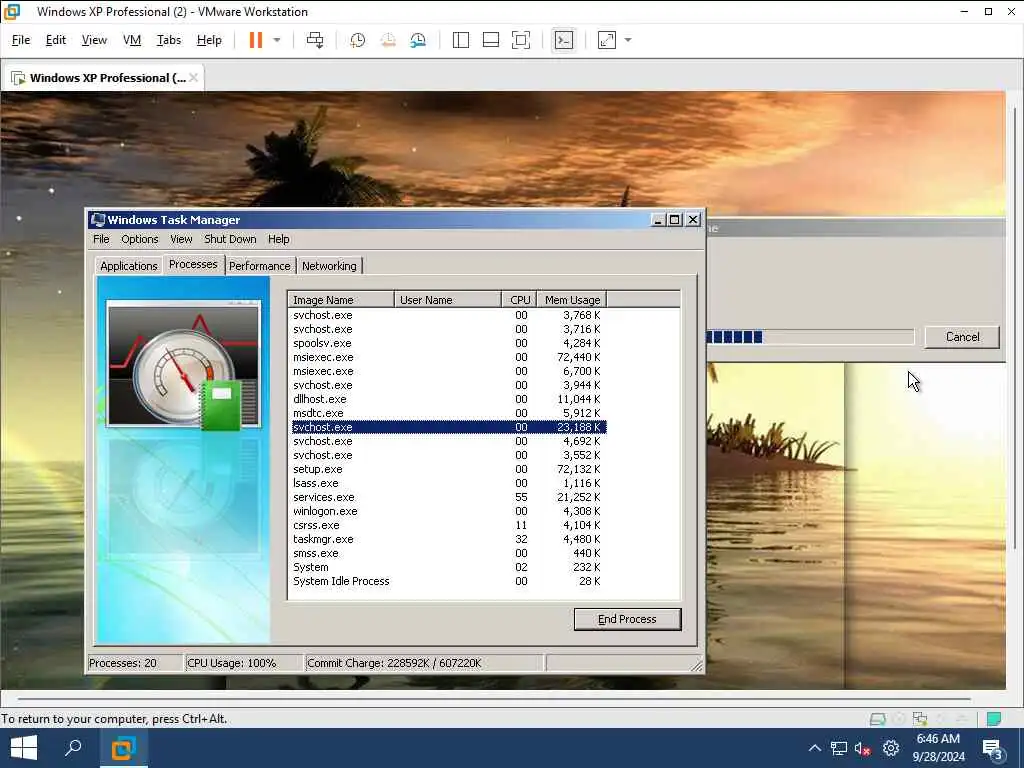The image size is (1024, 768).
Task: Close the Windows XP Professional tab
Action: (193, 78)
